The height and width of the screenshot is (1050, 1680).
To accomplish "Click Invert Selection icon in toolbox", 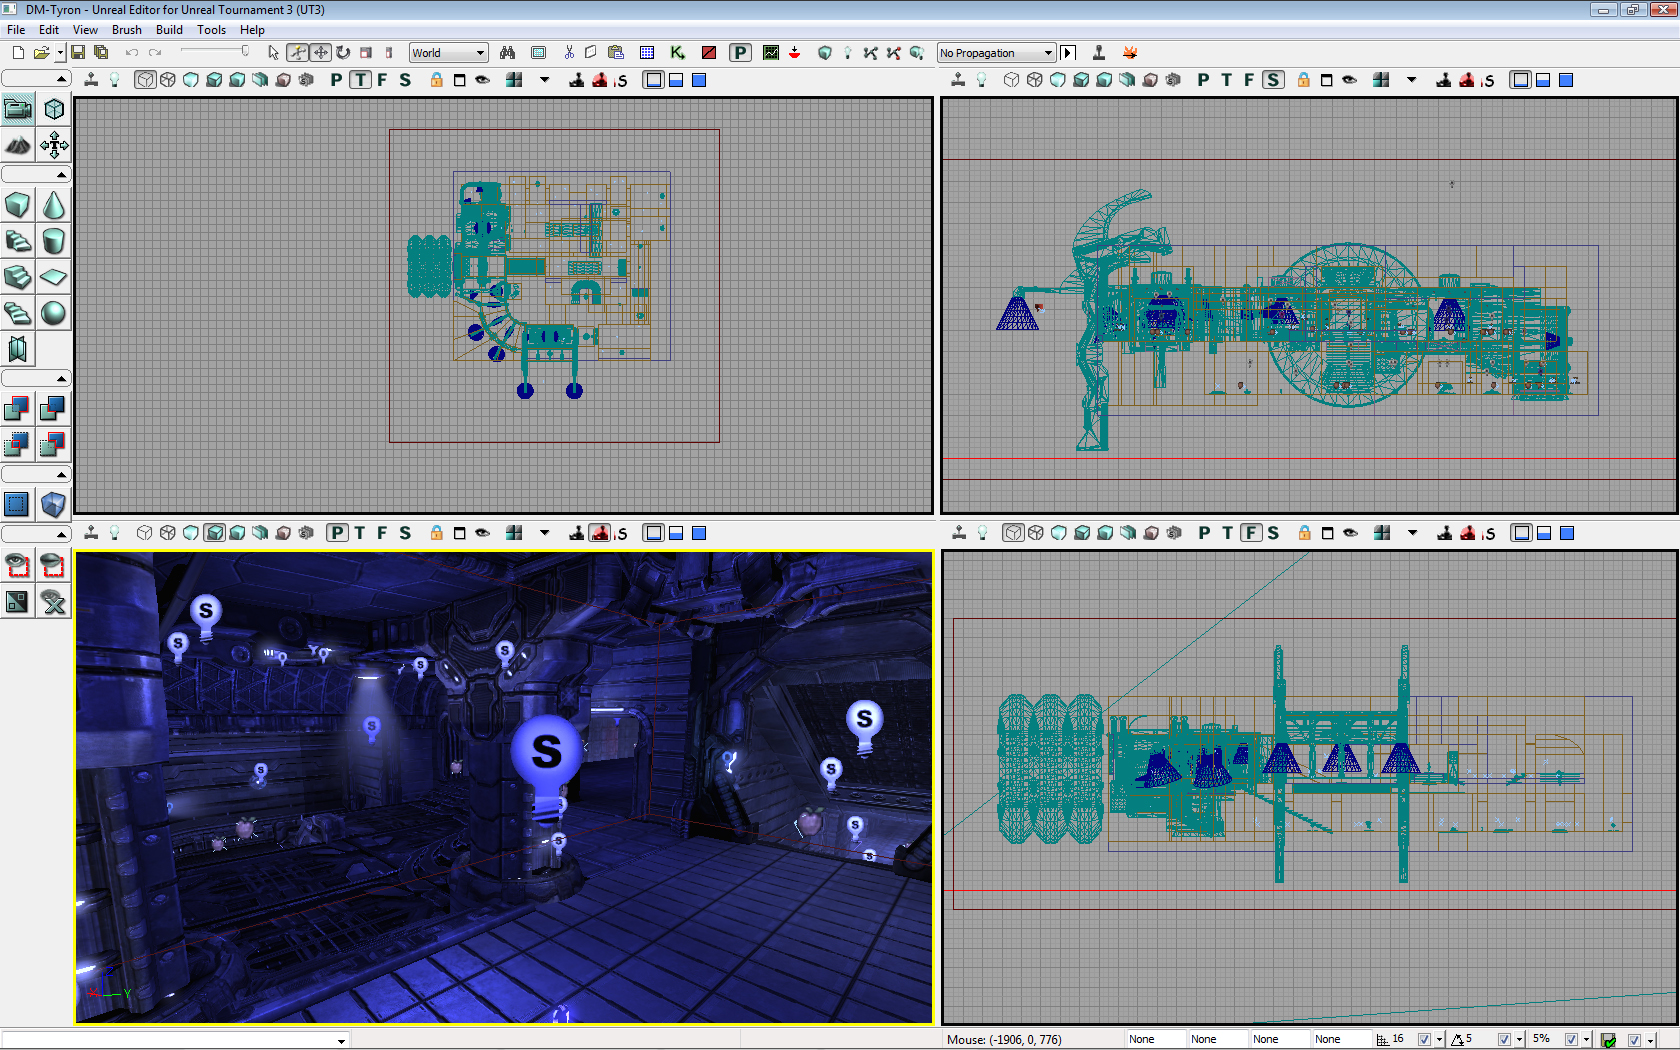I will [x=18, y=601].
